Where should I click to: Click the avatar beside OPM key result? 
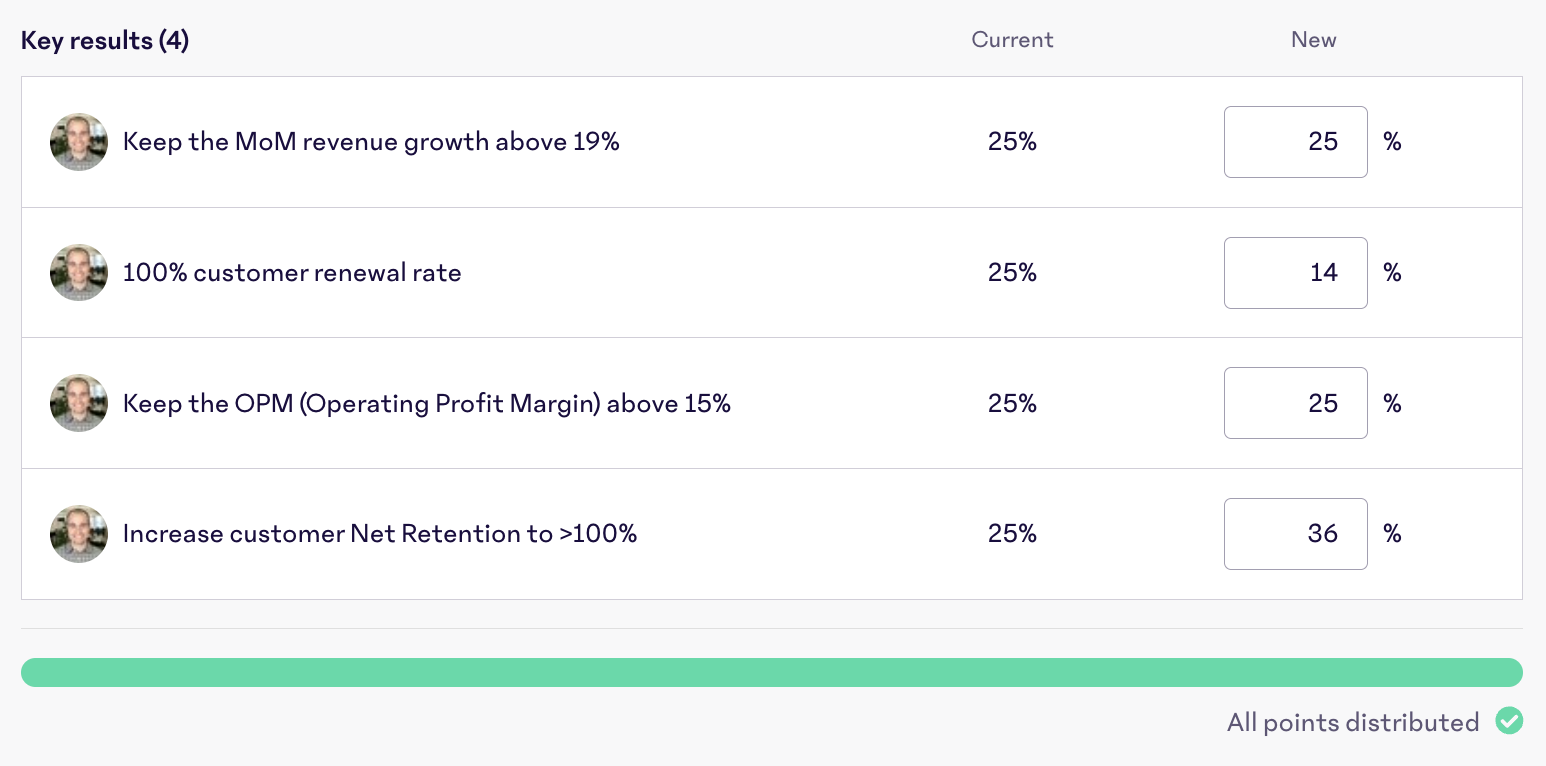point(79,403)
